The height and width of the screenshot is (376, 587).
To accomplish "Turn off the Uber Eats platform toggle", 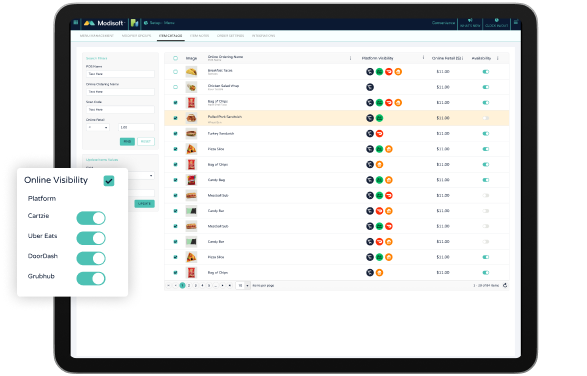I will tap(91, 238).
